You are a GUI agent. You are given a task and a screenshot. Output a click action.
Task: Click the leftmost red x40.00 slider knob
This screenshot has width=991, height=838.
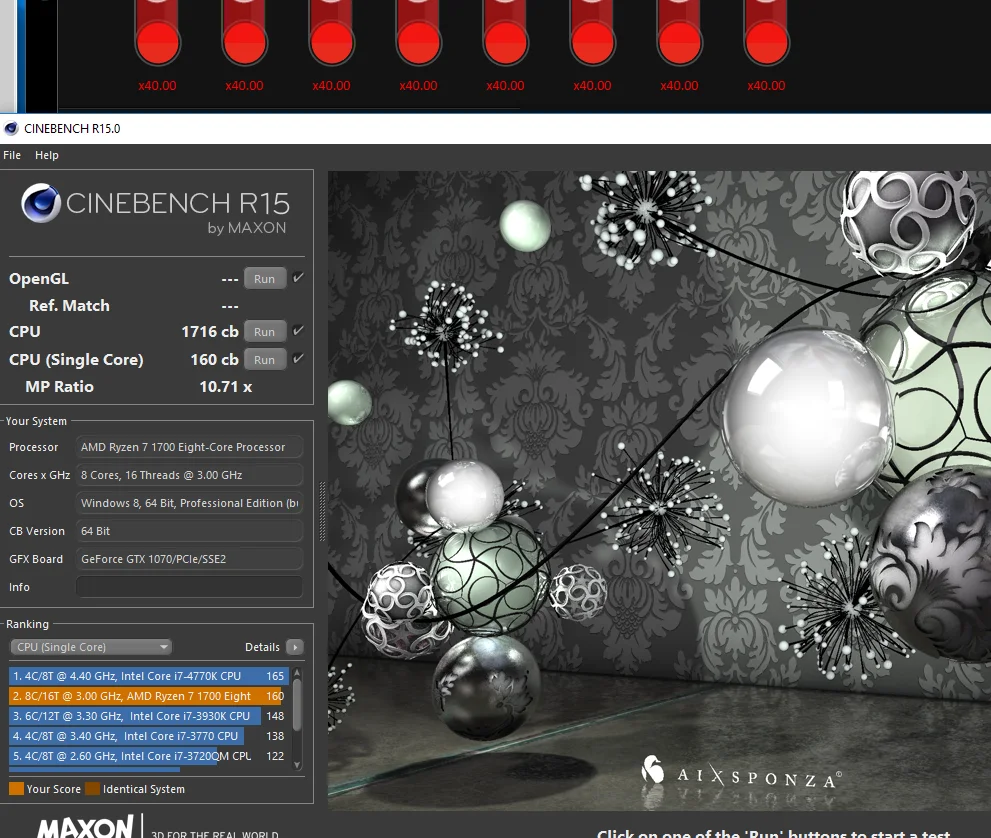click(x=157, y=42)
